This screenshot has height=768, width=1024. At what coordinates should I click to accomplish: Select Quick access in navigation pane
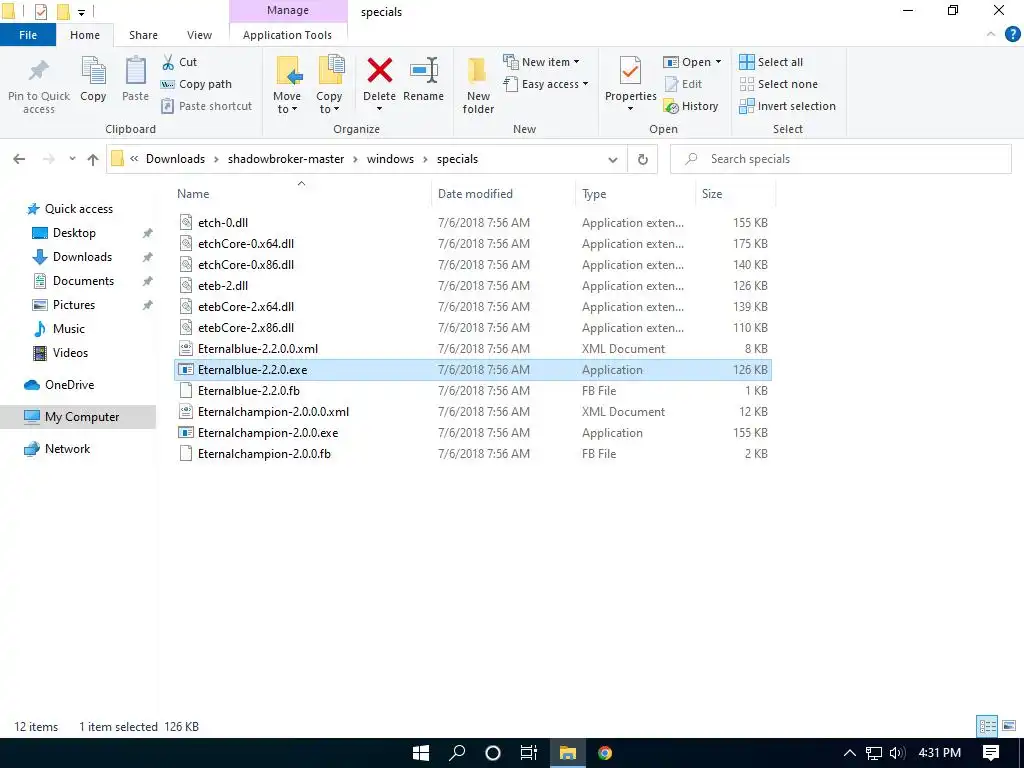coord(78,209)
